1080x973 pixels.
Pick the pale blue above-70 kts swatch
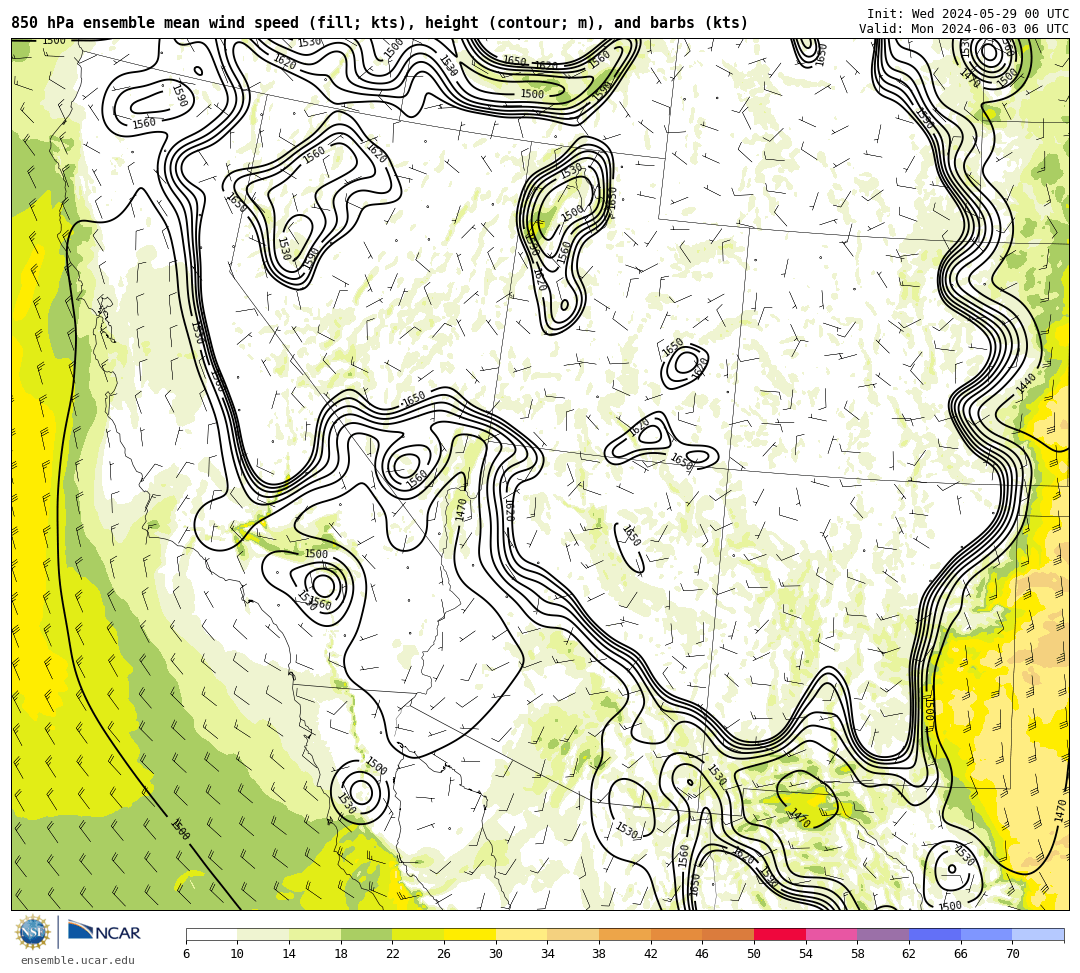click(x=1038, y=934)
